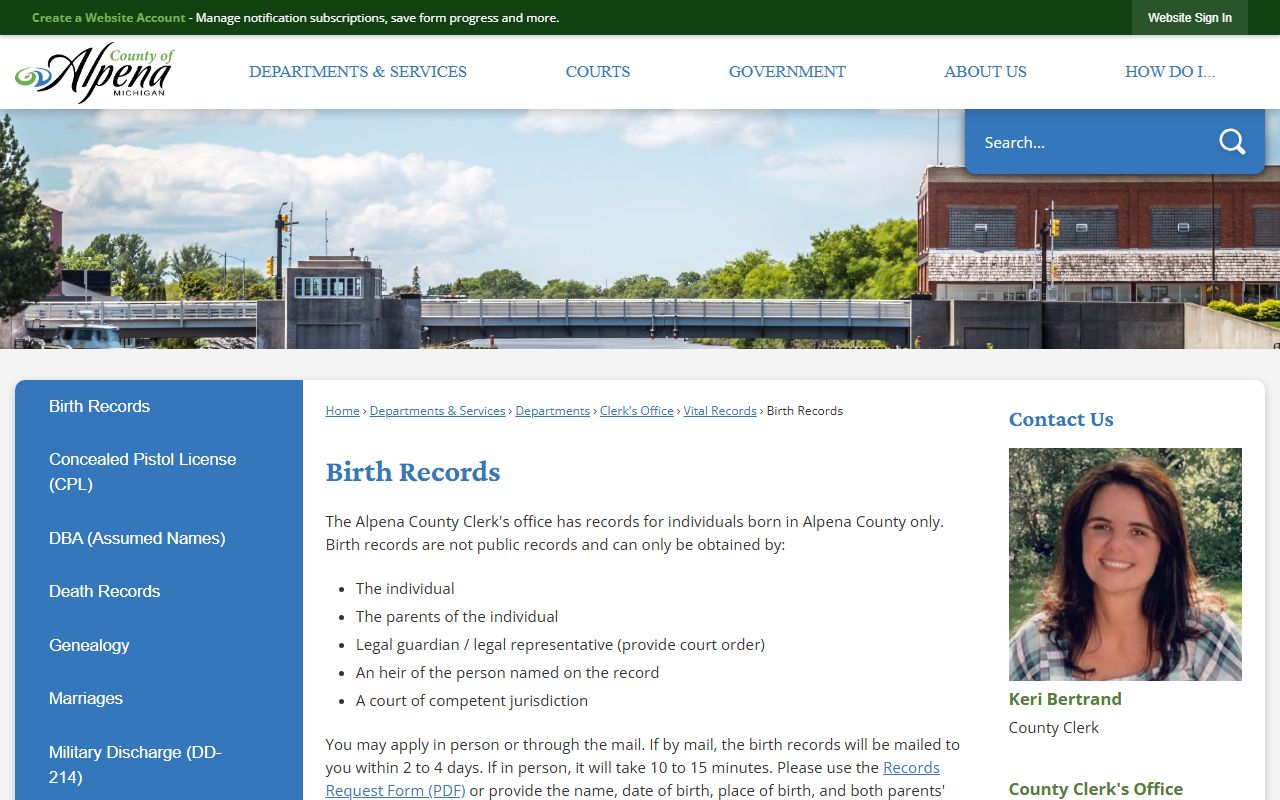Image resolution: width=1280 pixels, height=800 pixels.
Task: Open Departments & Services menu
Action: [x=358, y=72]
